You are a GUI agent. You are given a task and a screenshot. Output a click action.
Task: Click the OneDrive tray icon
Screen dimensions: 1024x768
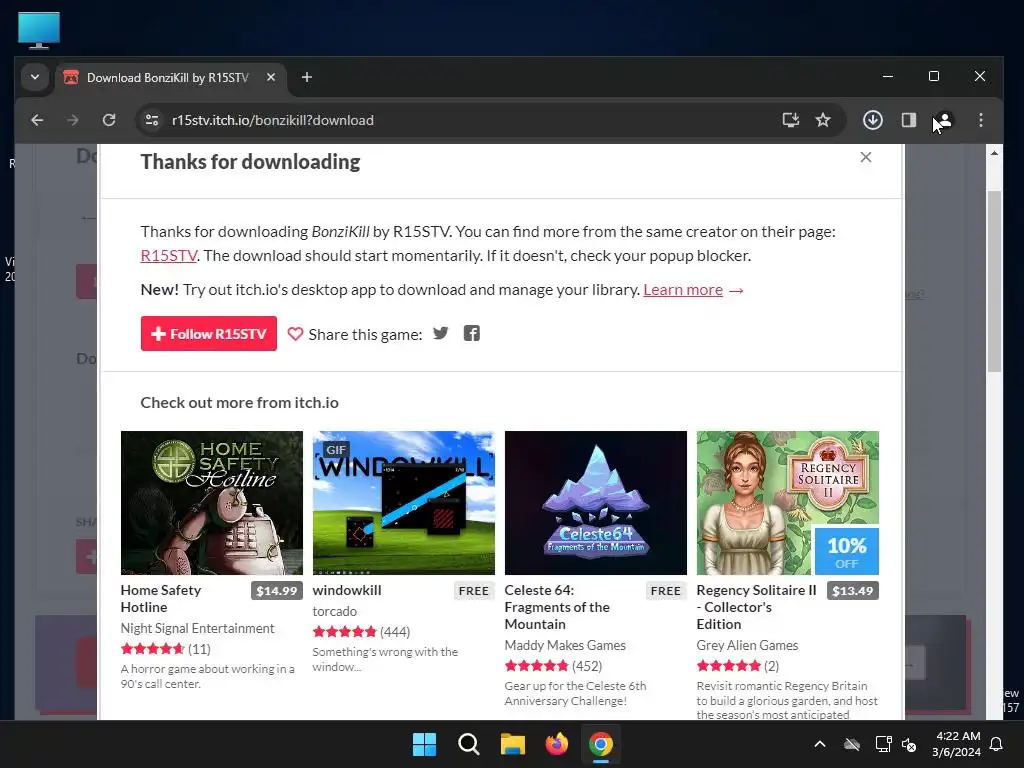[852, 744]
